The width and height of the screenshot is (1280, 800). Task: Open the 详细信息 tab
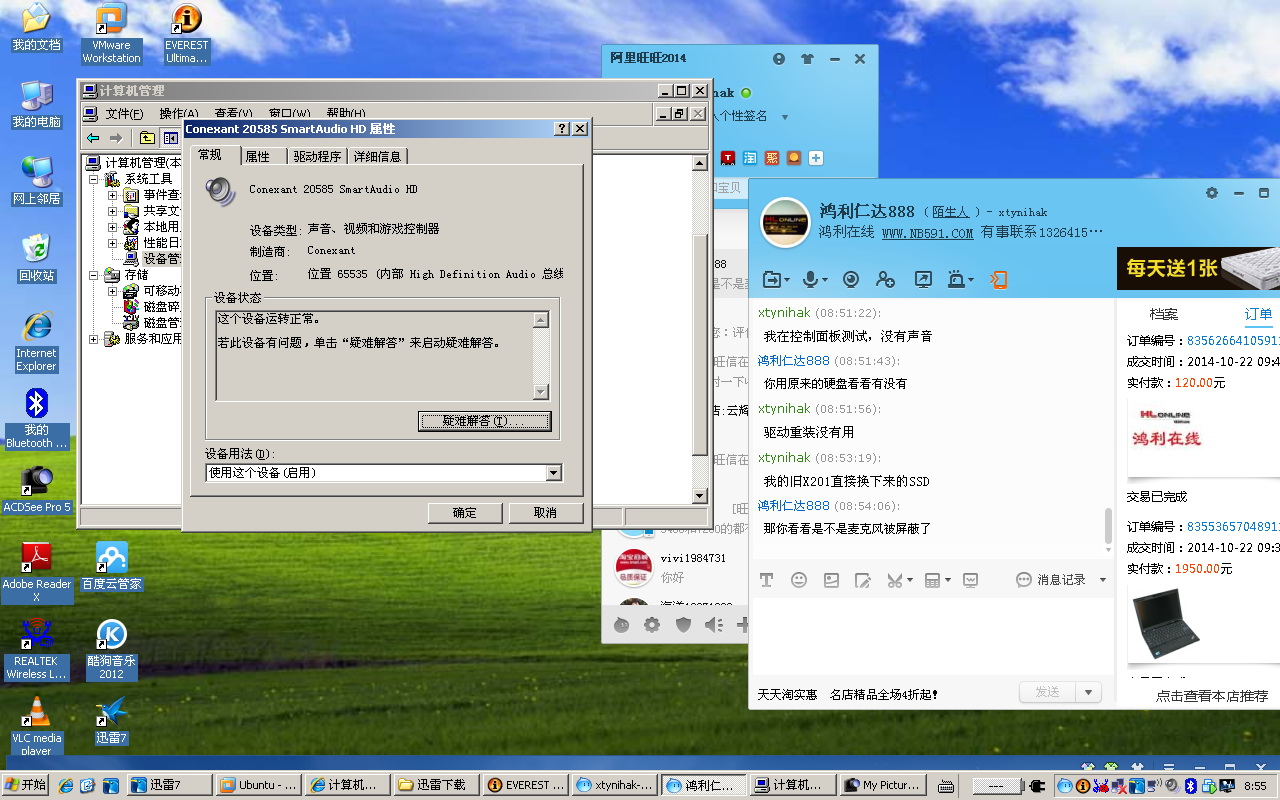377,156
